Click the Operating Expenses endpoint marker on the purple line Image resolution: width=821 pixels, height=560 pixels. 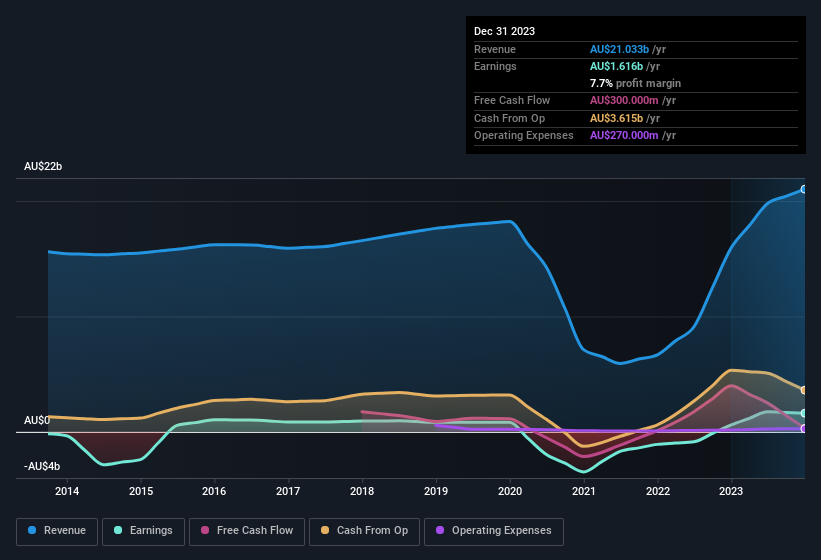[x=804, y=429]
